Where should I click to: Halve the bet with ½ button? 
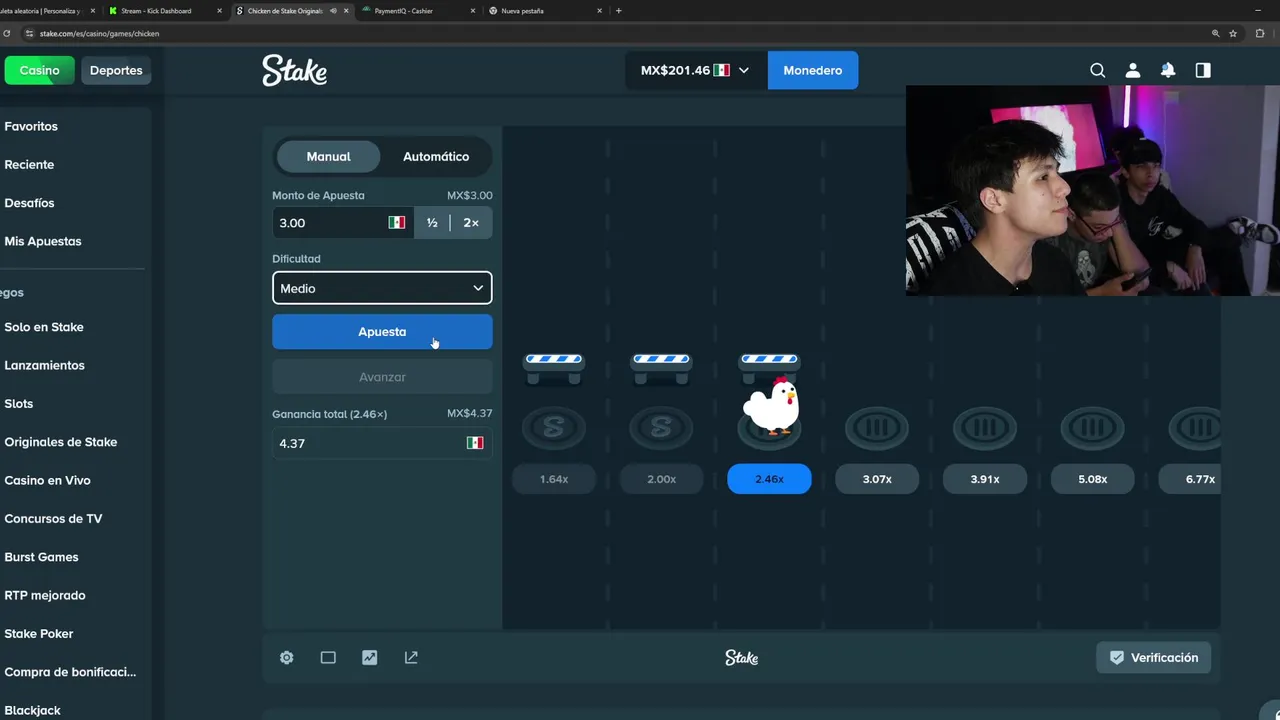pyautogui.click(x=432, y=223)
